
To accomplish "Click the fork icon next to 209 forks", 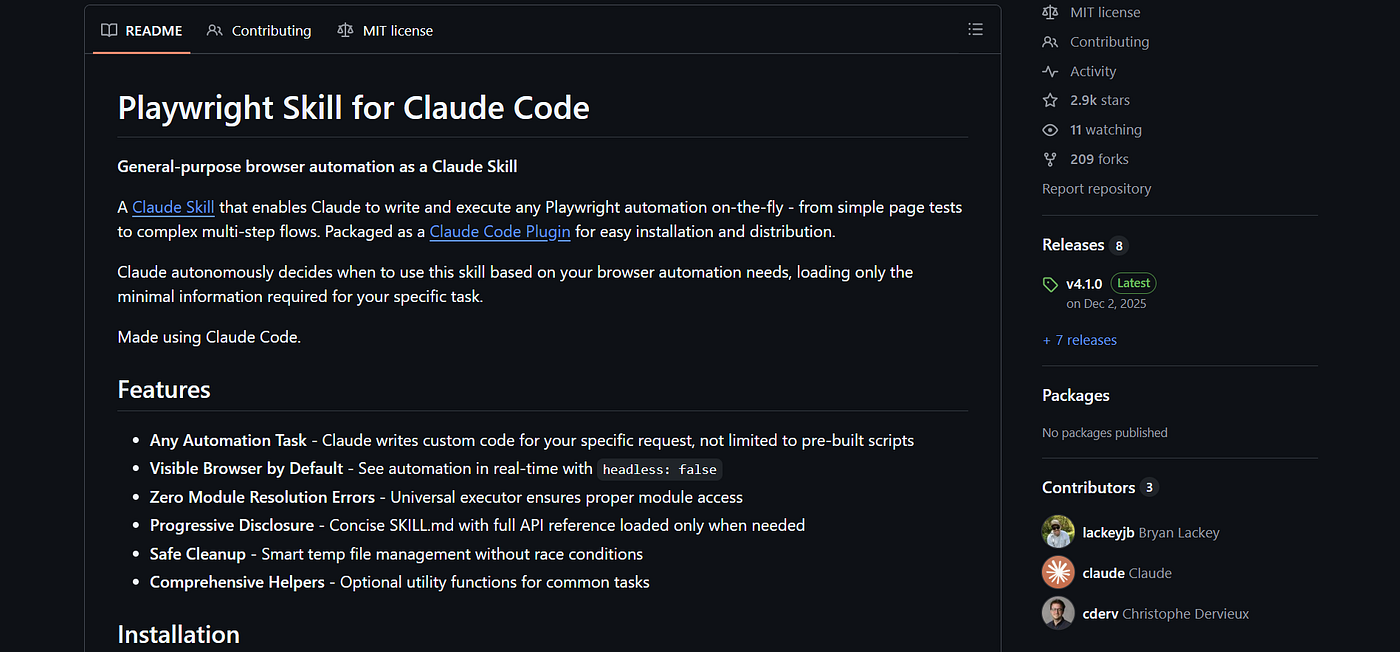I will click(x=1050, y=159).
